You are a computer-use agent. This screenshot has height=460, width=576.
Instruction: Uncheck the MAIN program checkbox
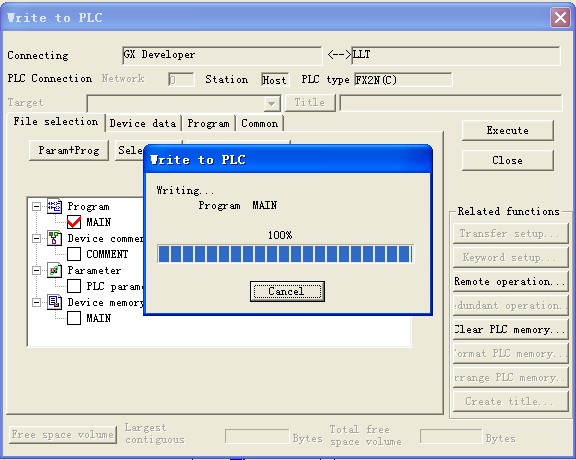click(x=74, y=222)
